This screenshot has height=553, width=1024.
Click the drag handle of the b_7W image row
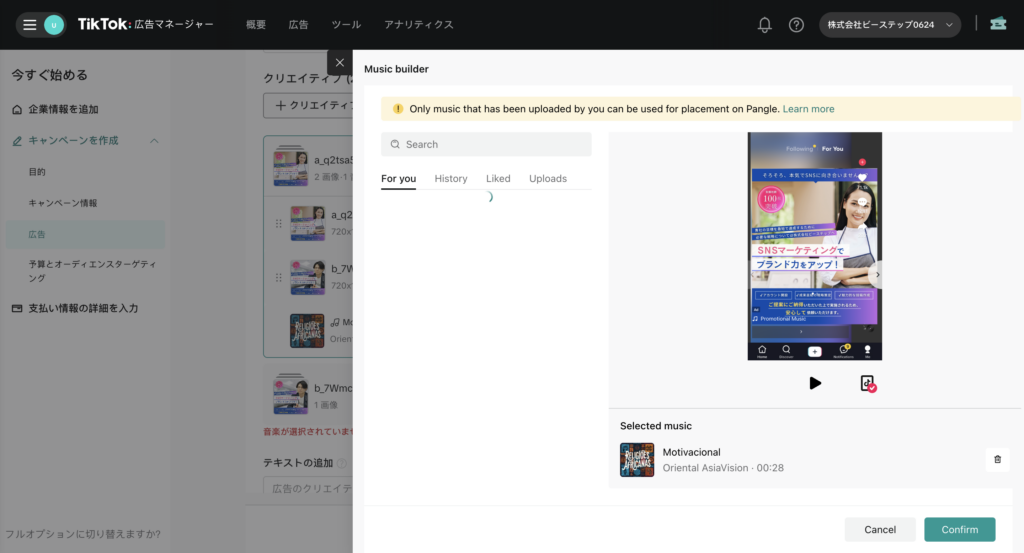pos(279,277)
